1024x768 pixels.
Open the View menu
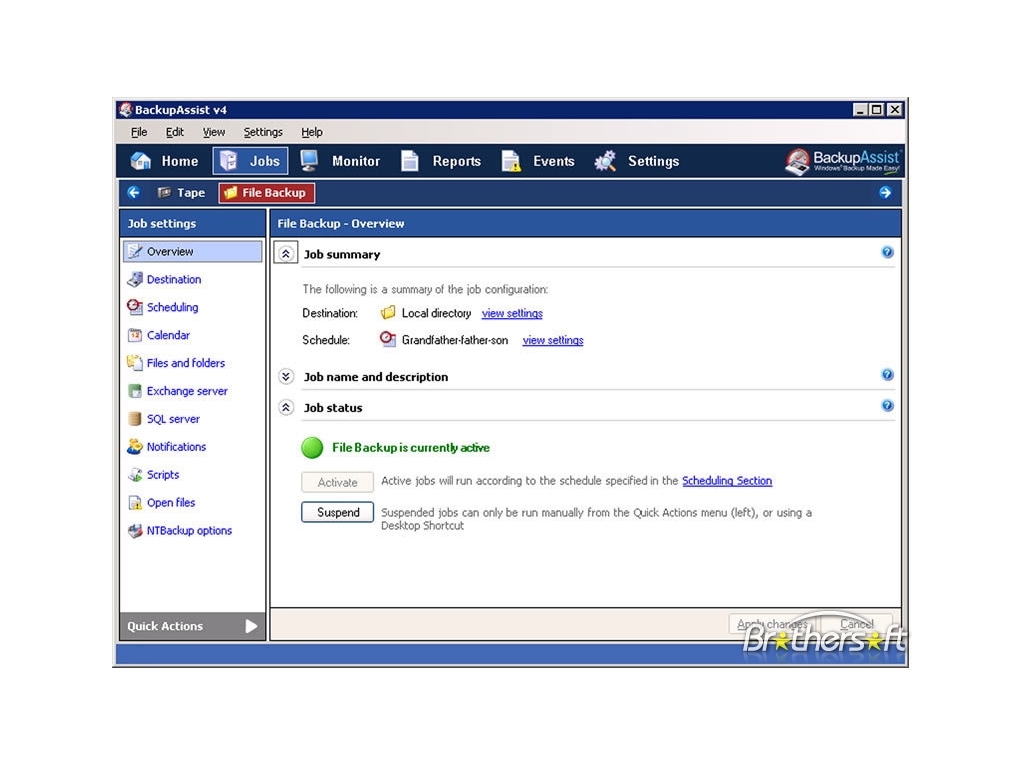tap(214, 132)
